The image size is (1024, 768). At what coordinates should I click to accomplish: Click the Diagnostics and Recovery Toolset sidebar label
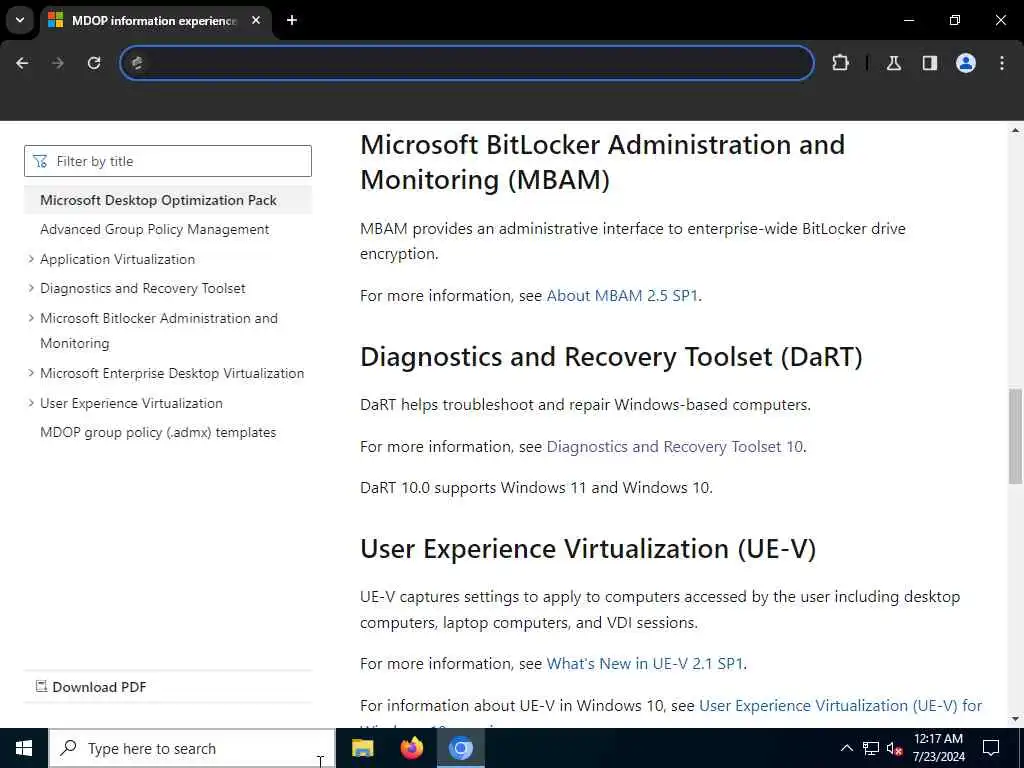[143, 288]
